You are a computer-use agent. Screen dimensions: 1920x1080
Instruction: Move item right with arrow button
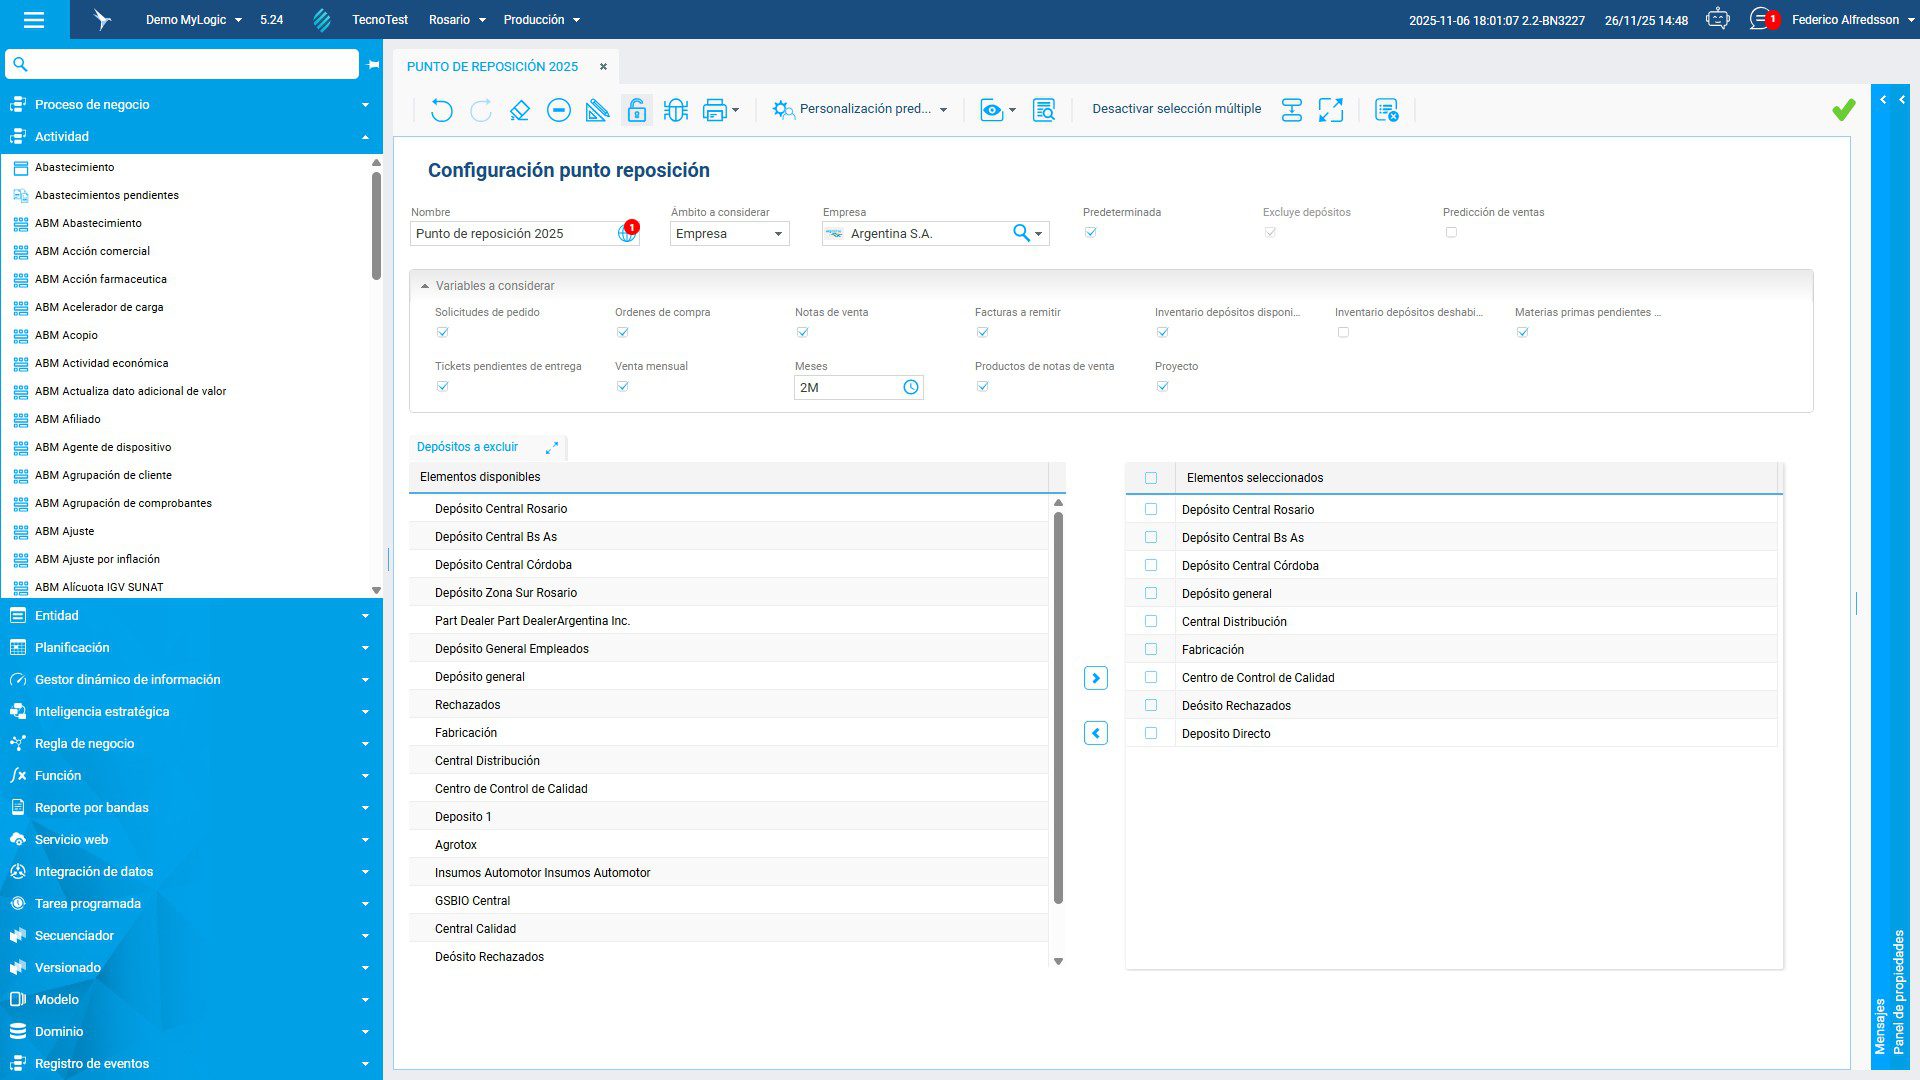pos(1096,678)
